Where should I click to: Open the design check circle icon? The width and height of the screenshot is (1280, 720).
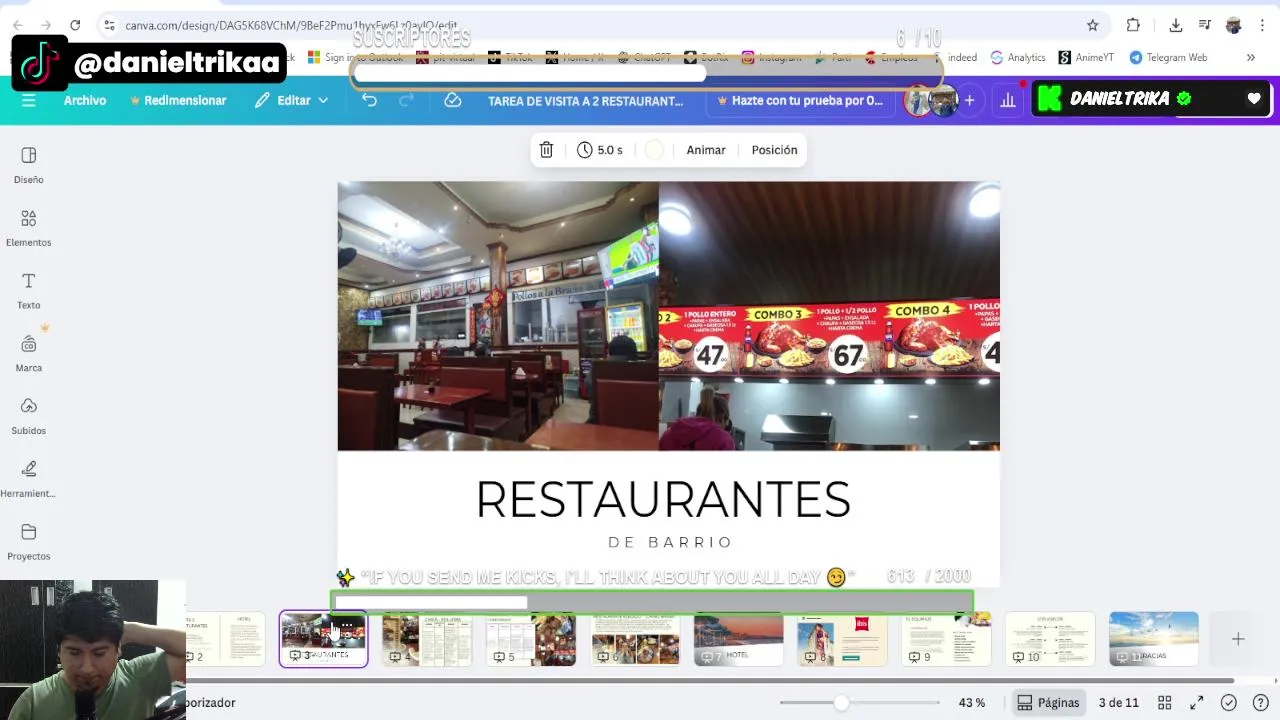(x=1229, y=703)
